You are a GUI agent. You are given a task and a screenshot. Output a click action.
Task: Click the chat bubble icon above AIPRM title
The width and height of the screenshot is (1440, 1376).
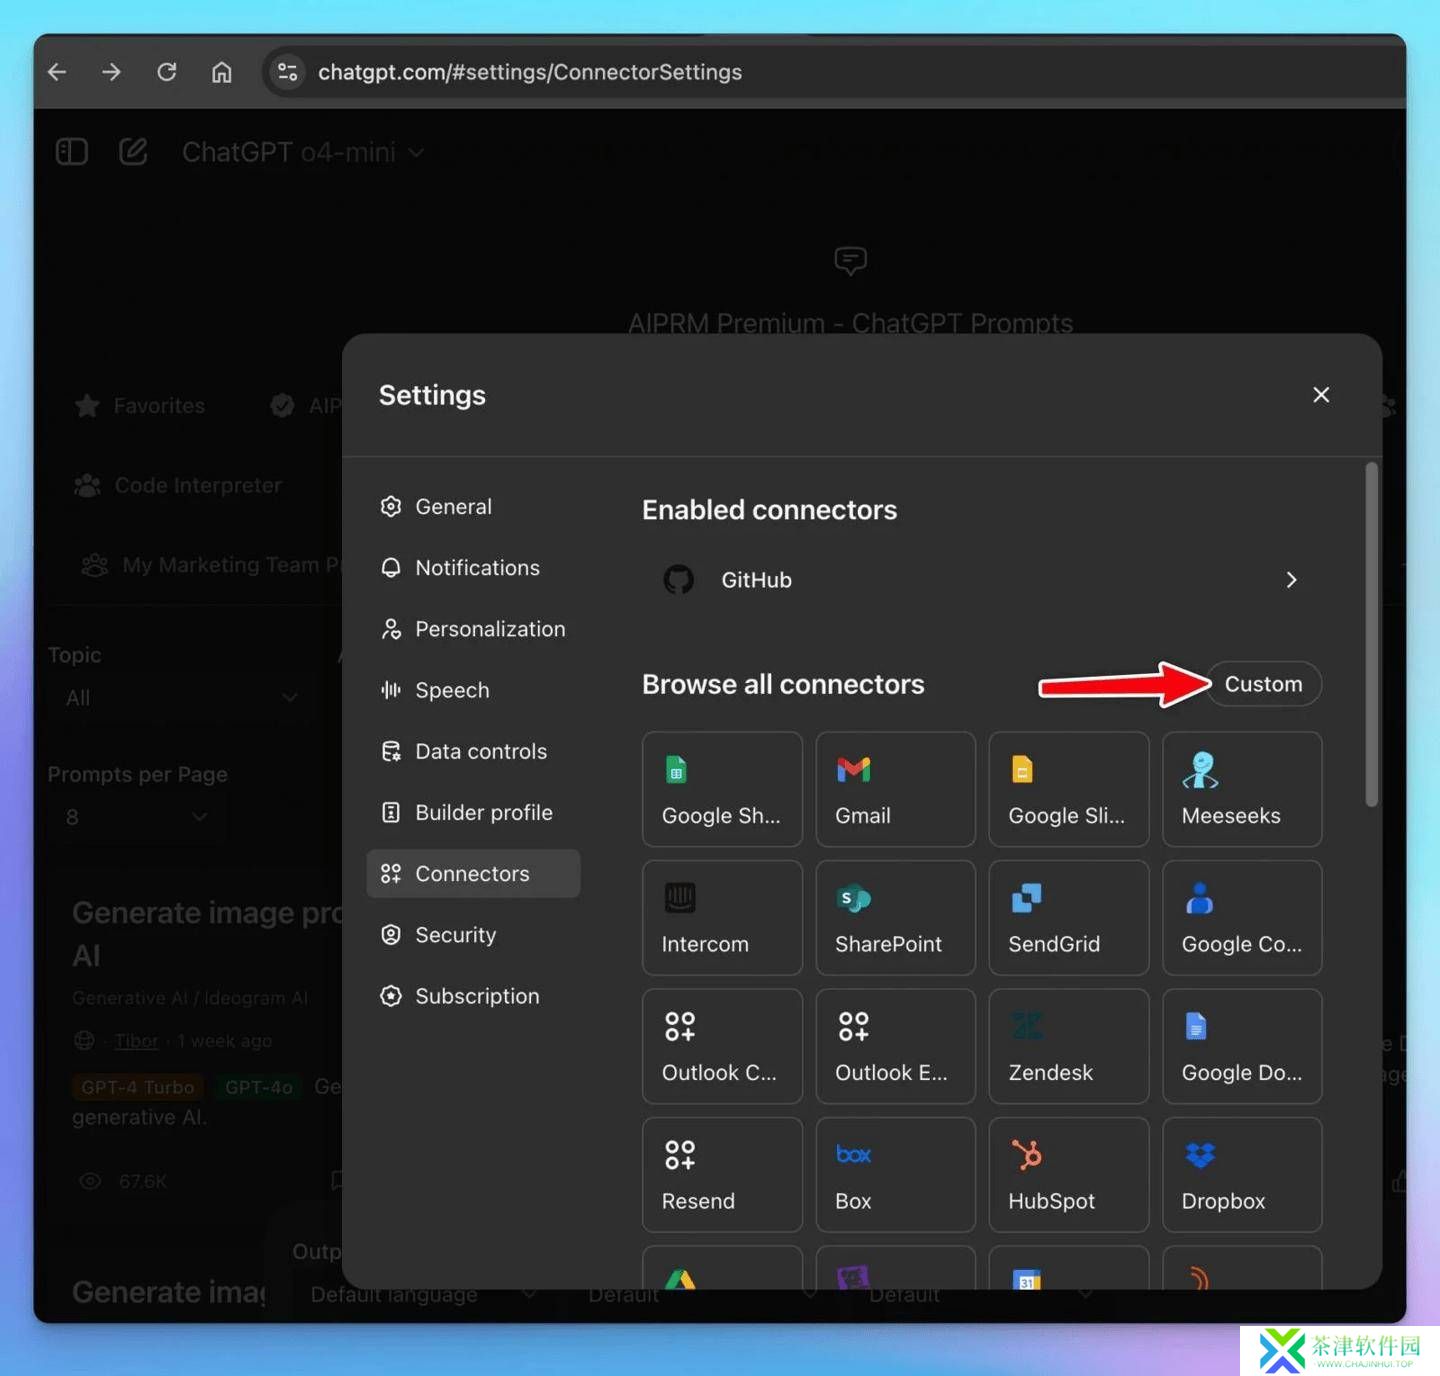click(850, 261)
